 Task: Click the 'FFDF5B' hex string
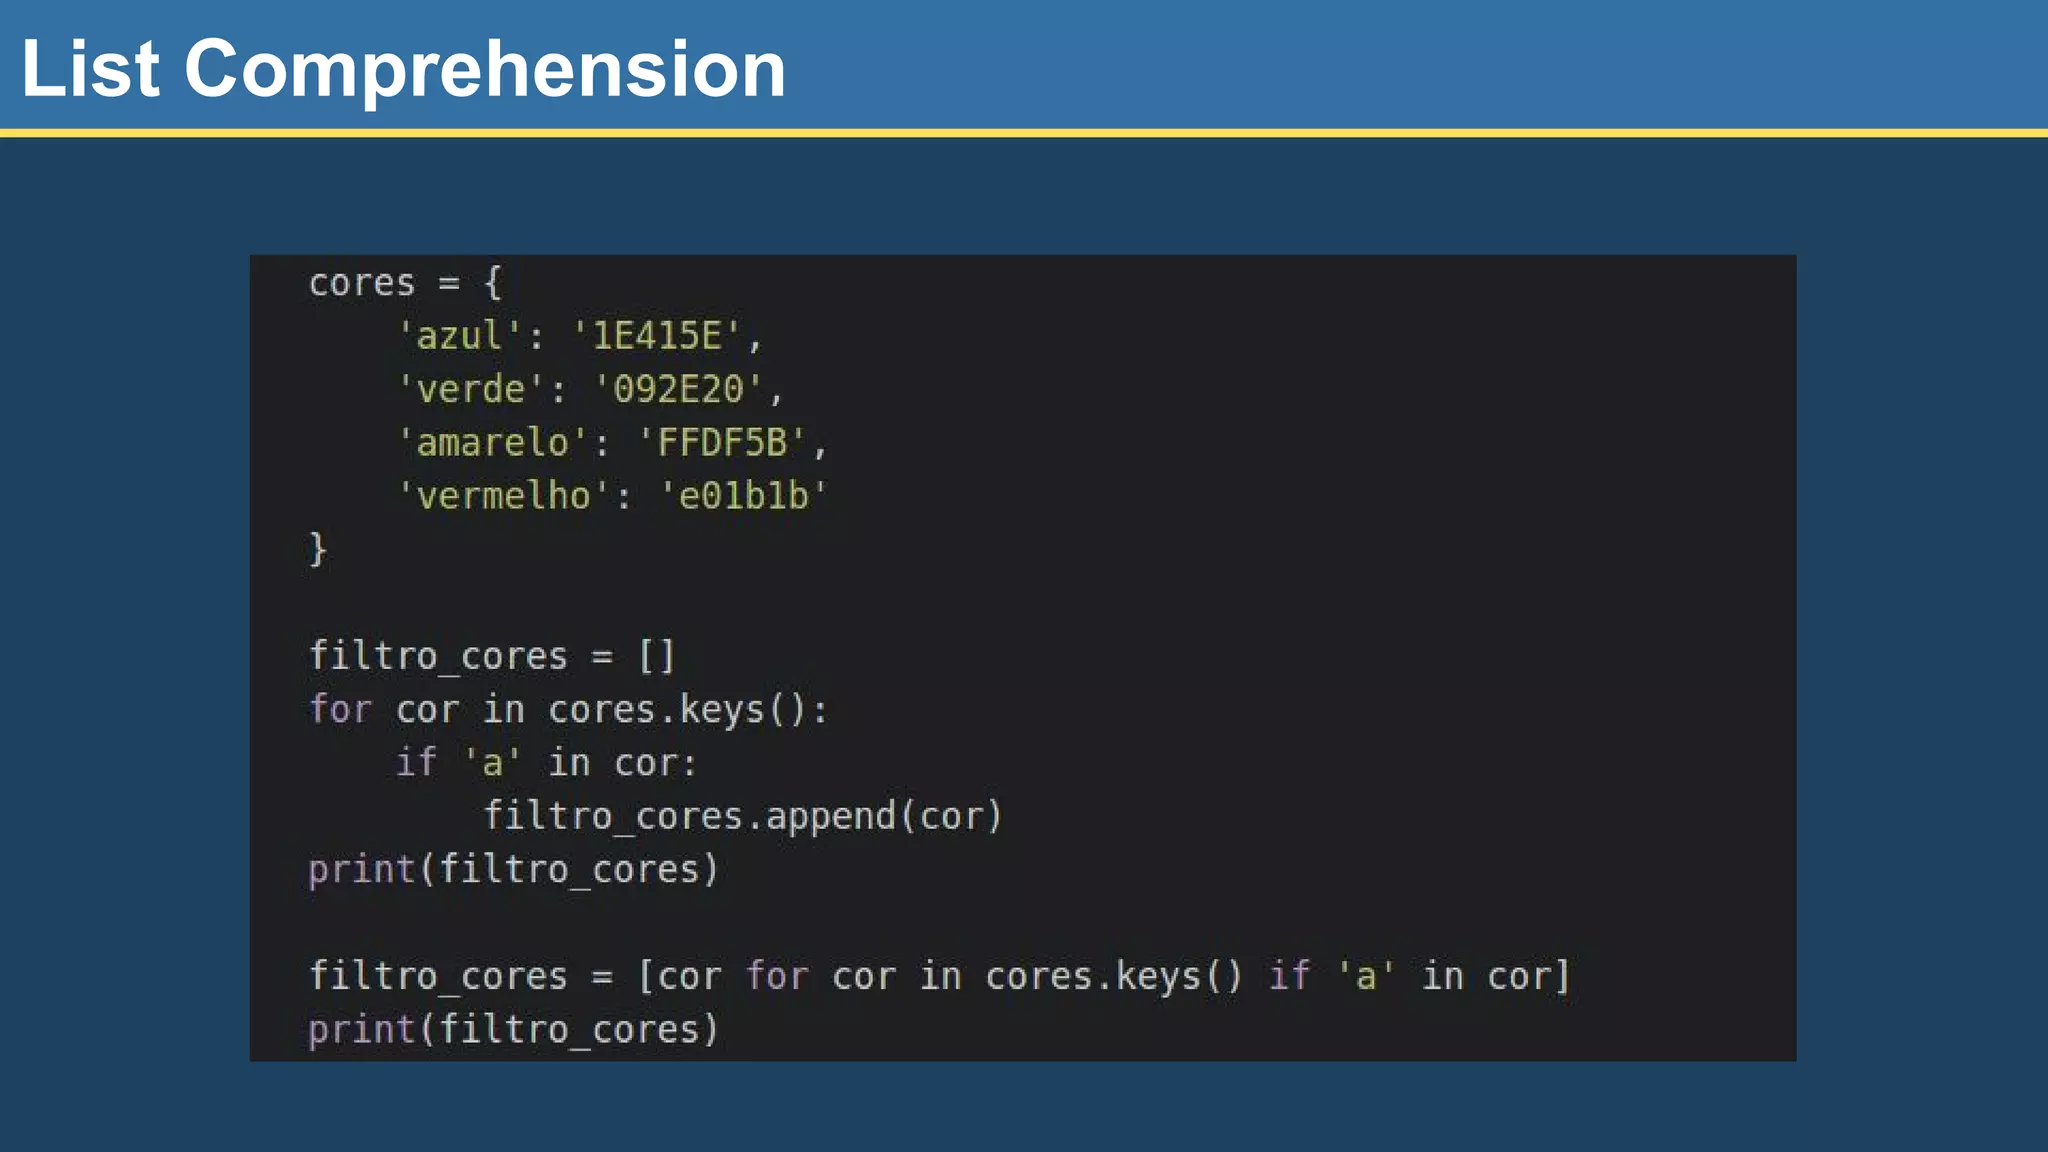point(721,442)
